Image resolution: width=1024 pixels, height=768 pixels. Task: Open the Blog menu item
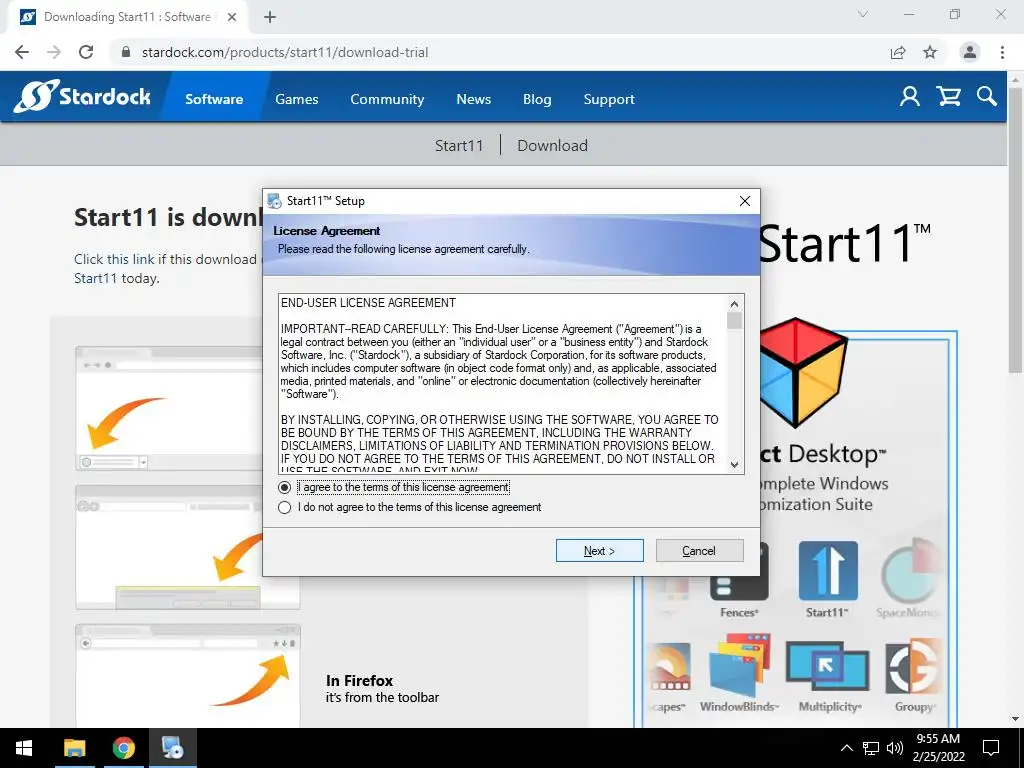(537, 99)
